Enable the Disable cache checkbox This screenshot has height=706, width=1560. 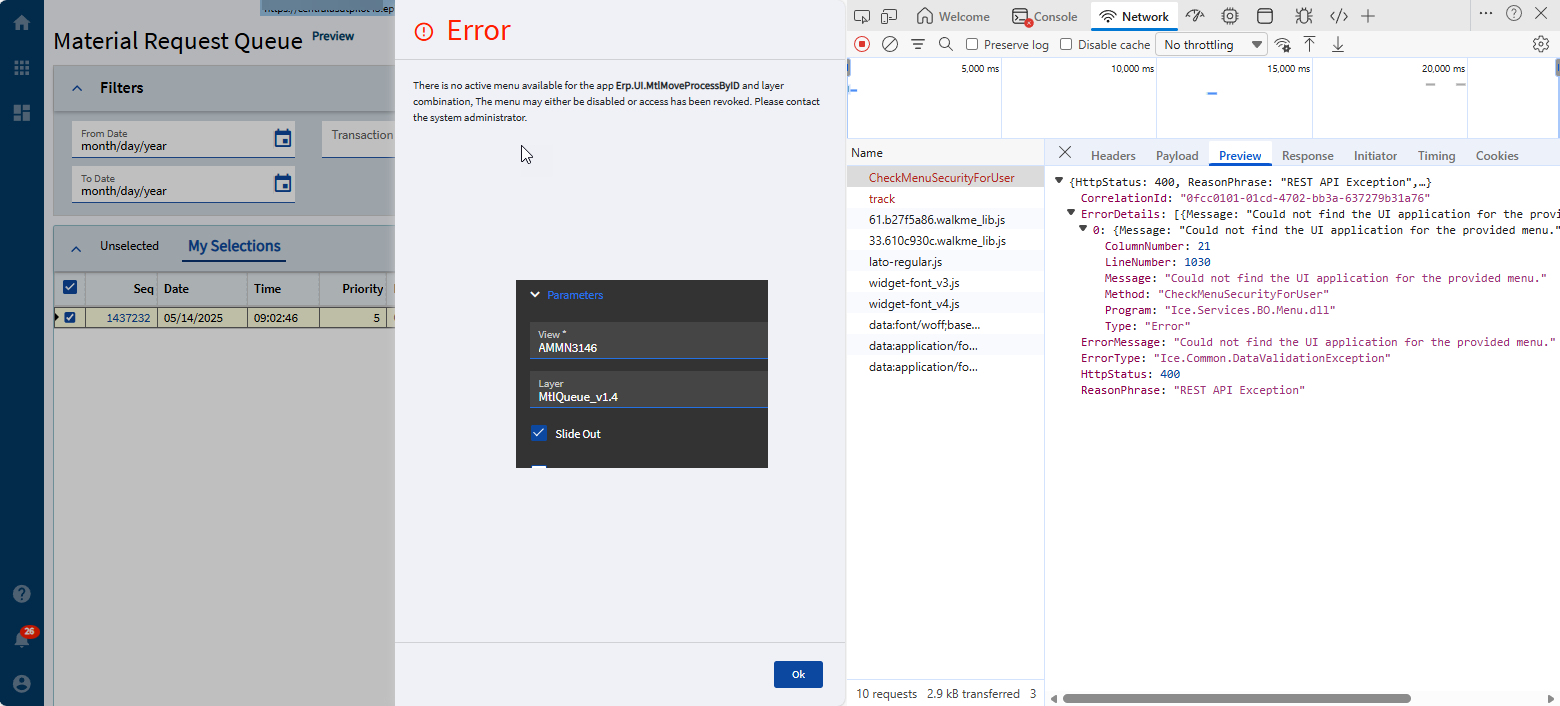pos(1066,44)
